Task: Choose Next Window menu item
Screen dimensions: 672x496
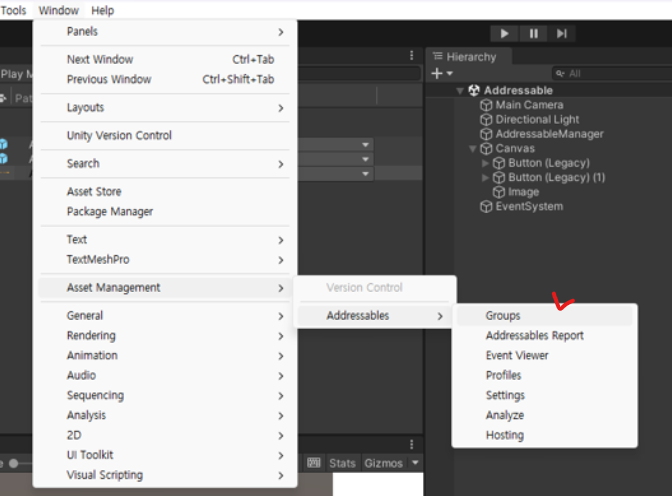Action: point(165,60)
